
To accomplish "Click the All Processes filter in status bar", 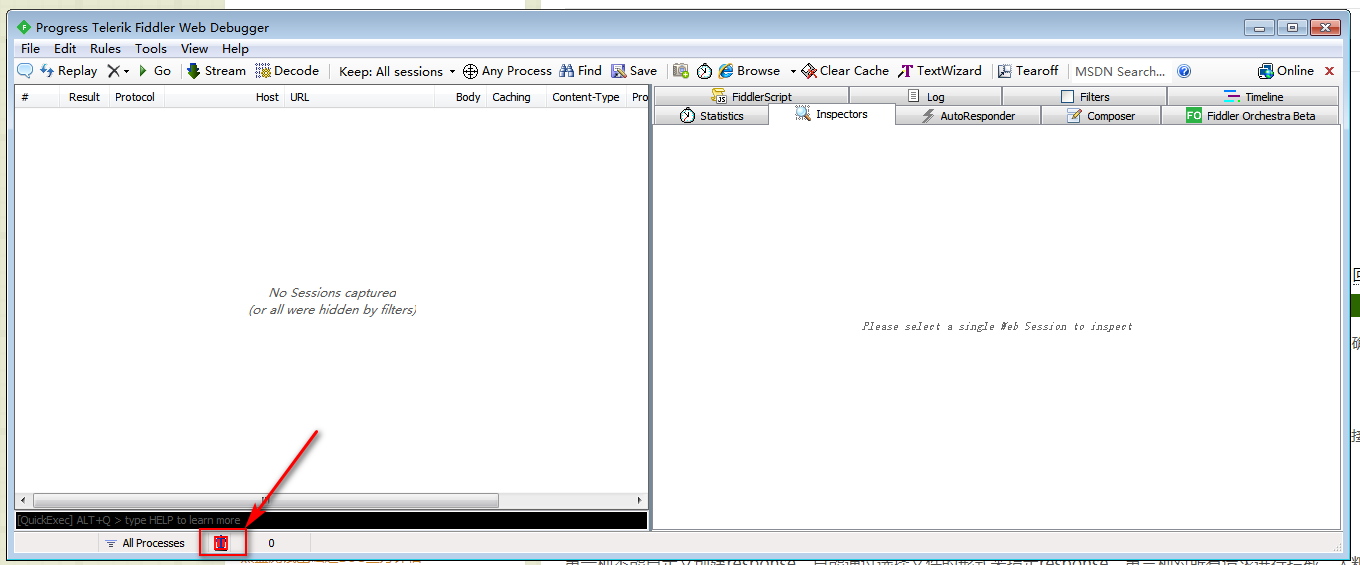I will (145, 543).
